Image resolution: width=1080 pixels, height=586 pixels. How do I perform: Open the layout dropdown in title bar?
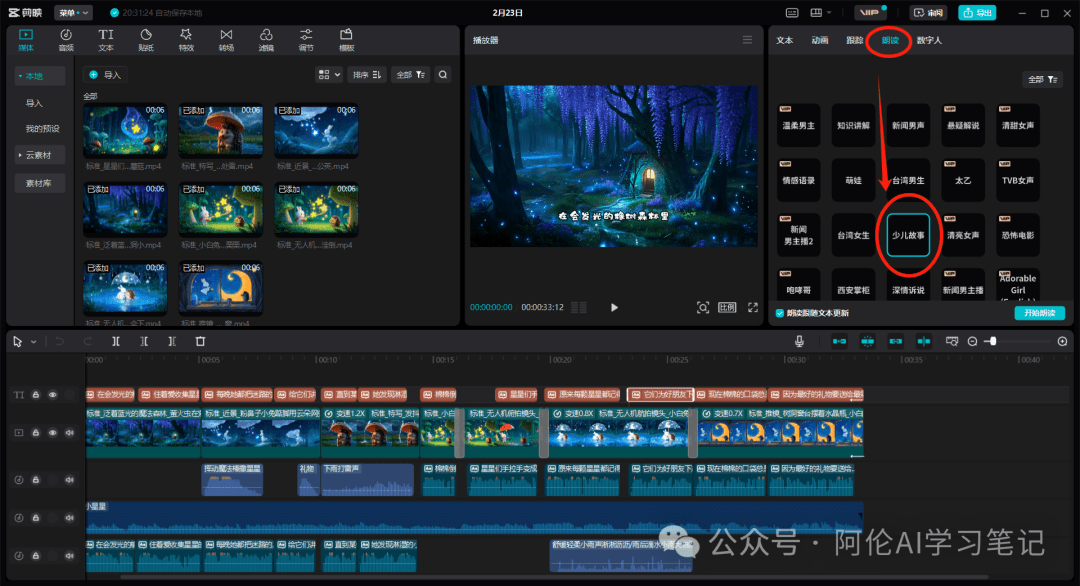pyautogui.click(x=820, y=12)
